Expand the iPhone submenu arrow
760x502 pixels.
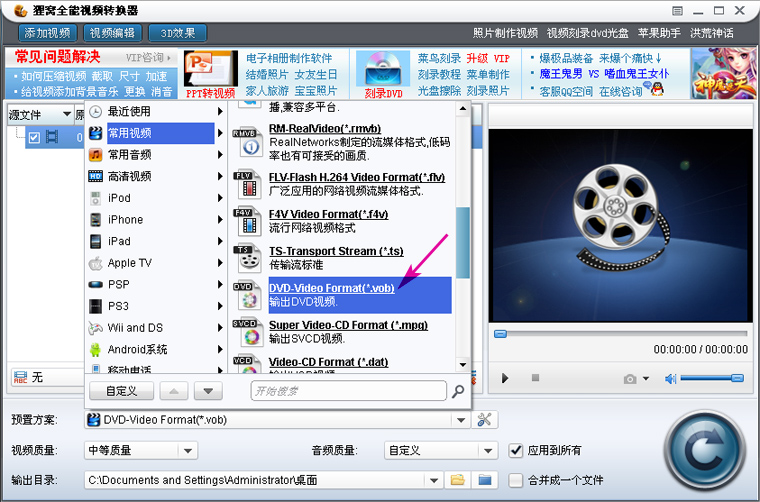pyautogui.click(x=220, y=220)
